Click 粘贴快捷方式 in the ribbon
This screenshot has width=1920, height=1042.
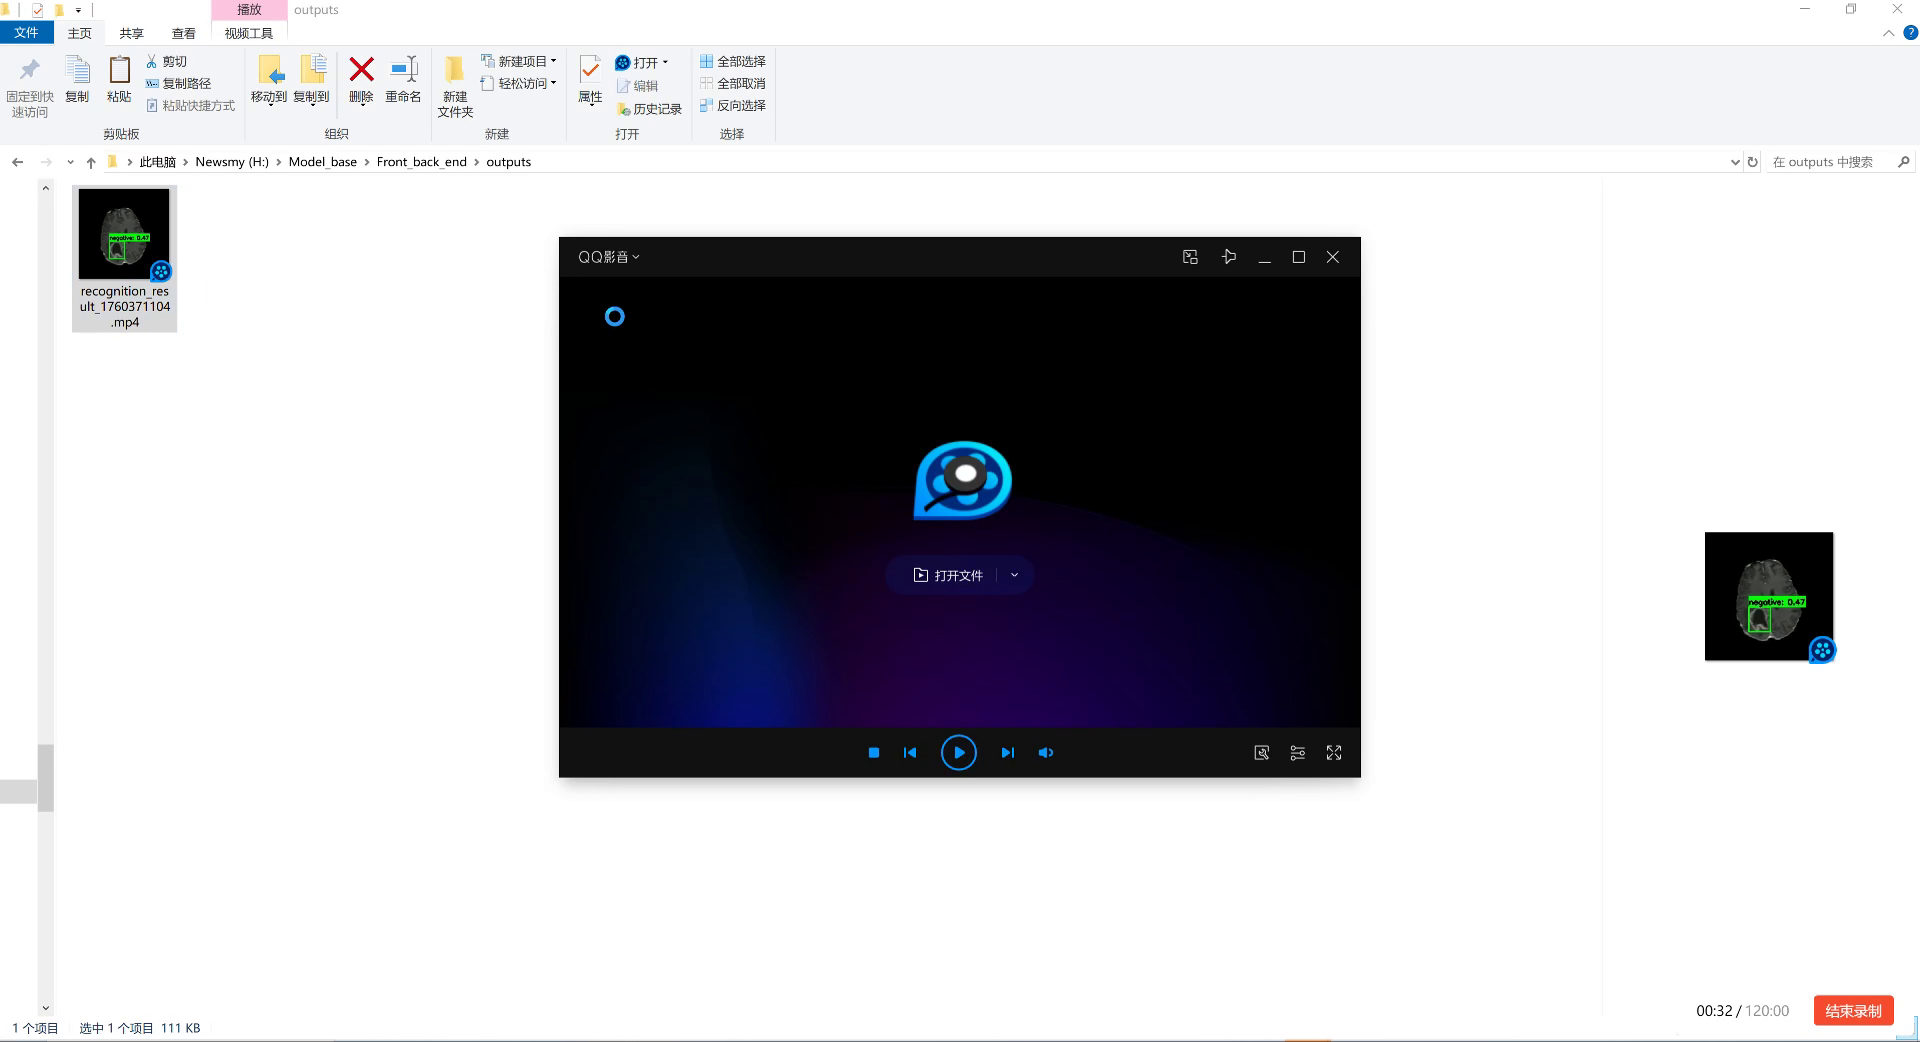click(x=190, y=106)
